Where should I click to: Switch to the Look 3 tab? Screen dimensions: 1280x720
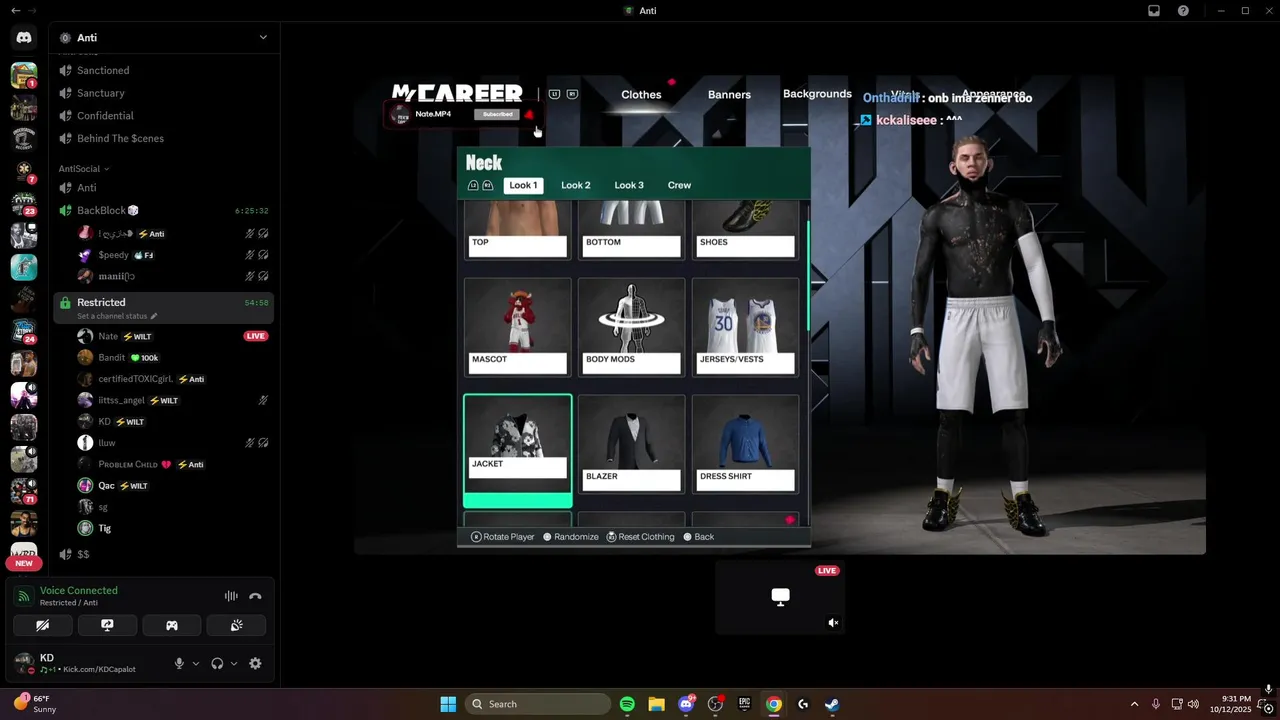(629, 185)
